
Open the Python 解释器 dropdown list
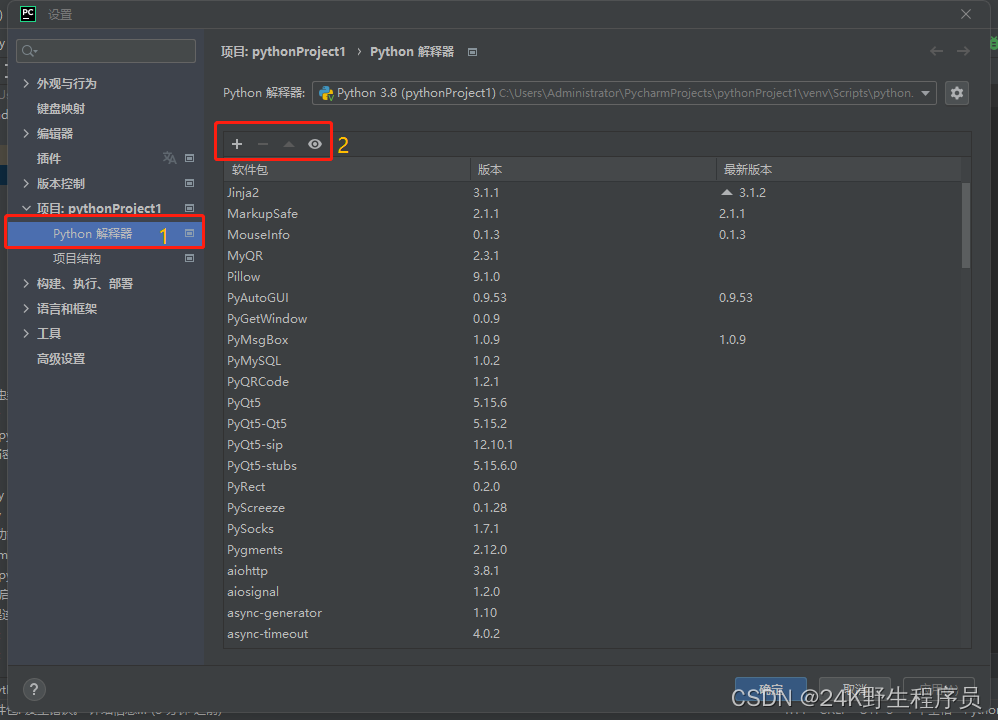pyautogui.click(x=926, y=93)
